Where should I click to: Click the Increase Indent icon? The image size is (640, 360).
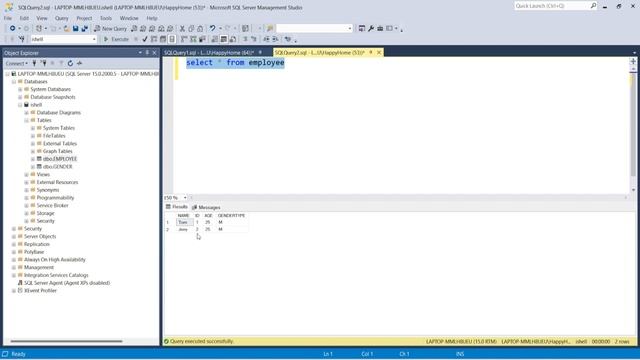tap(276, 39)
